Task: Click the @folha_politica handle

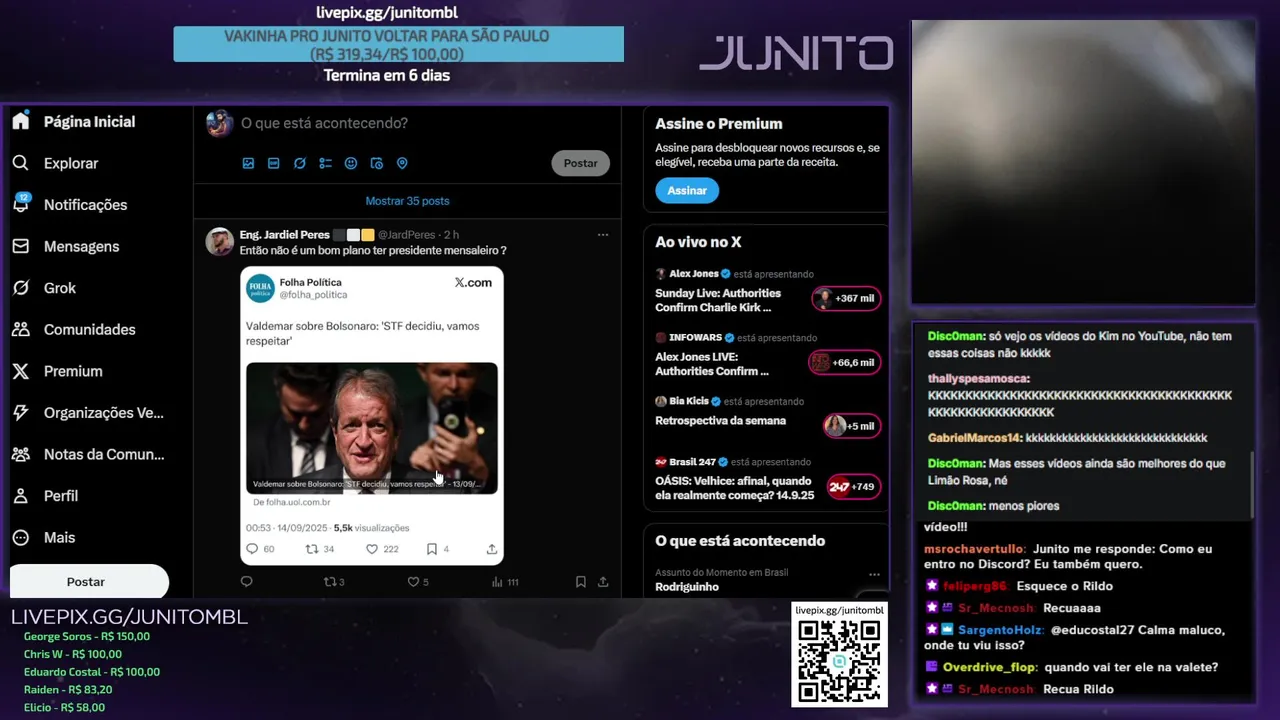Action: click(313, 295)
